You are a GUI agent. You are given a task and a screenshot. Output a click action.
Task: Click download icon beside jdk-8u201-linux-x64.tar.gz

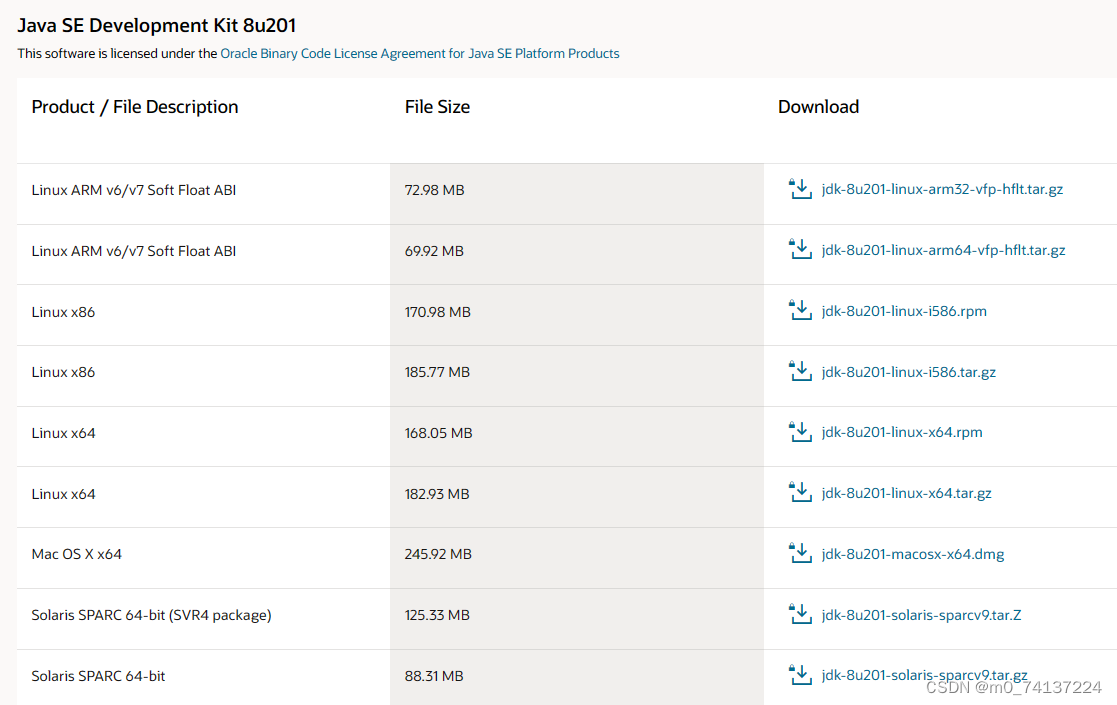click(x=800, y=493)
